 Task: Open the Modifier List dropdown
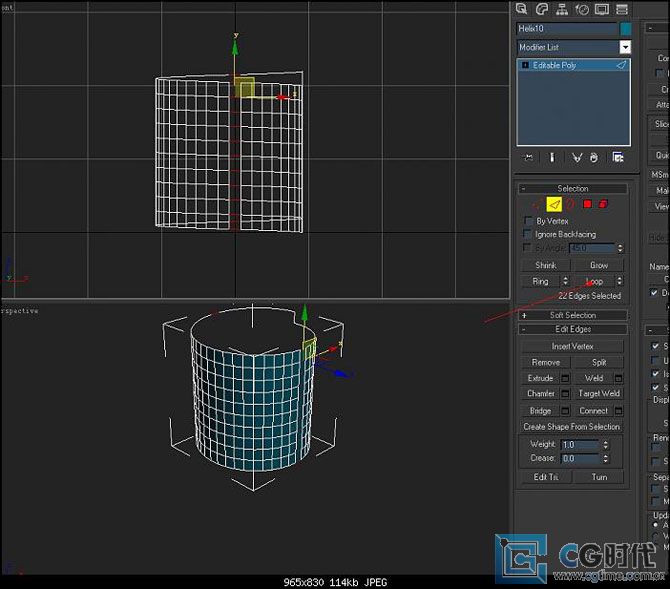click(x=625, y=47)
